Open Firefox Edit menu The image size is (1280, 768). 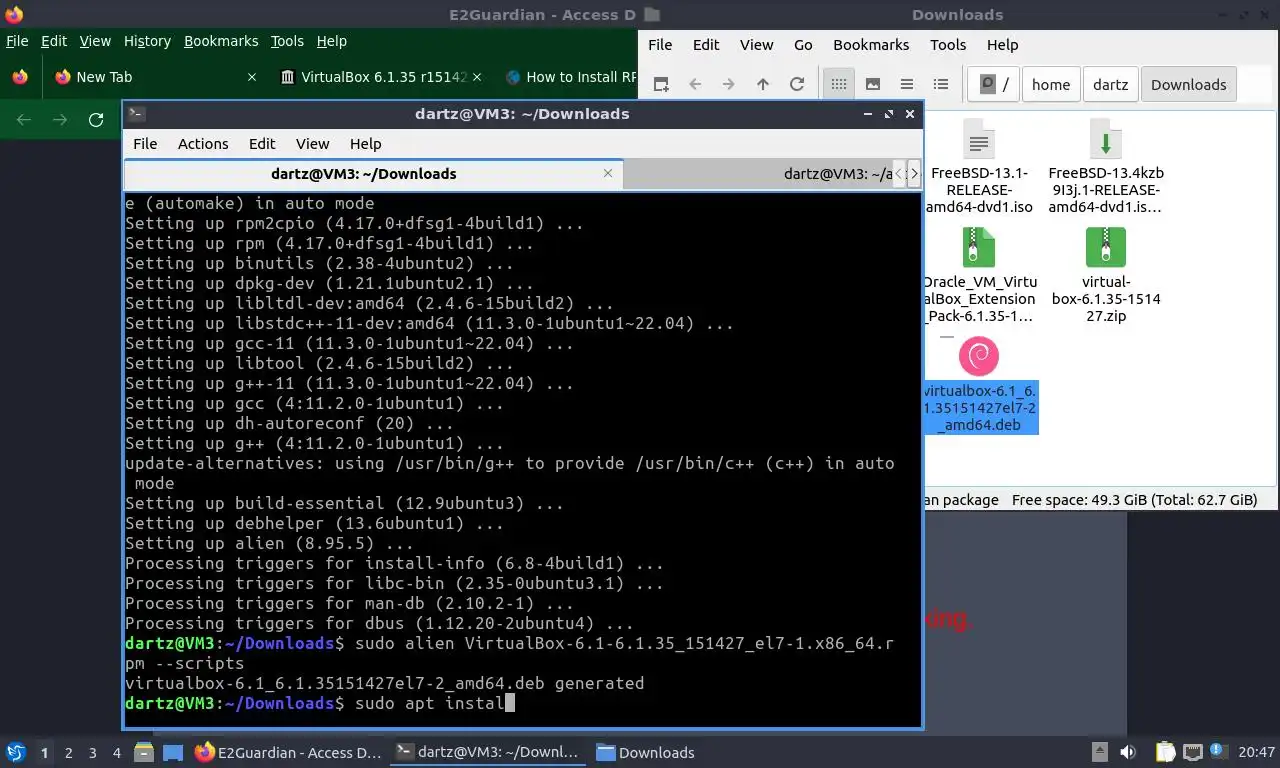tap(54, 41)
